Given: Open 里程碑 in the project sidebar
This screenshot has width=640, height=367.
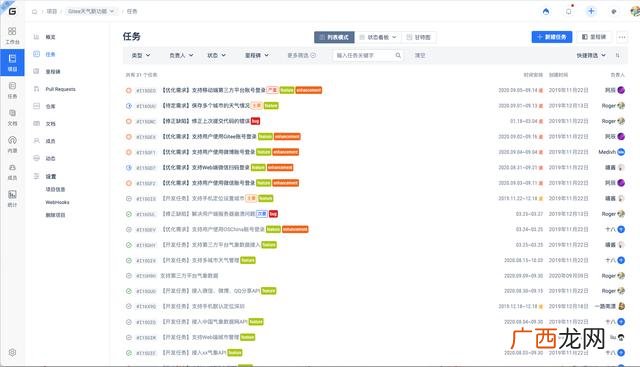Looking at the screenshot, I should coord(53,71).
